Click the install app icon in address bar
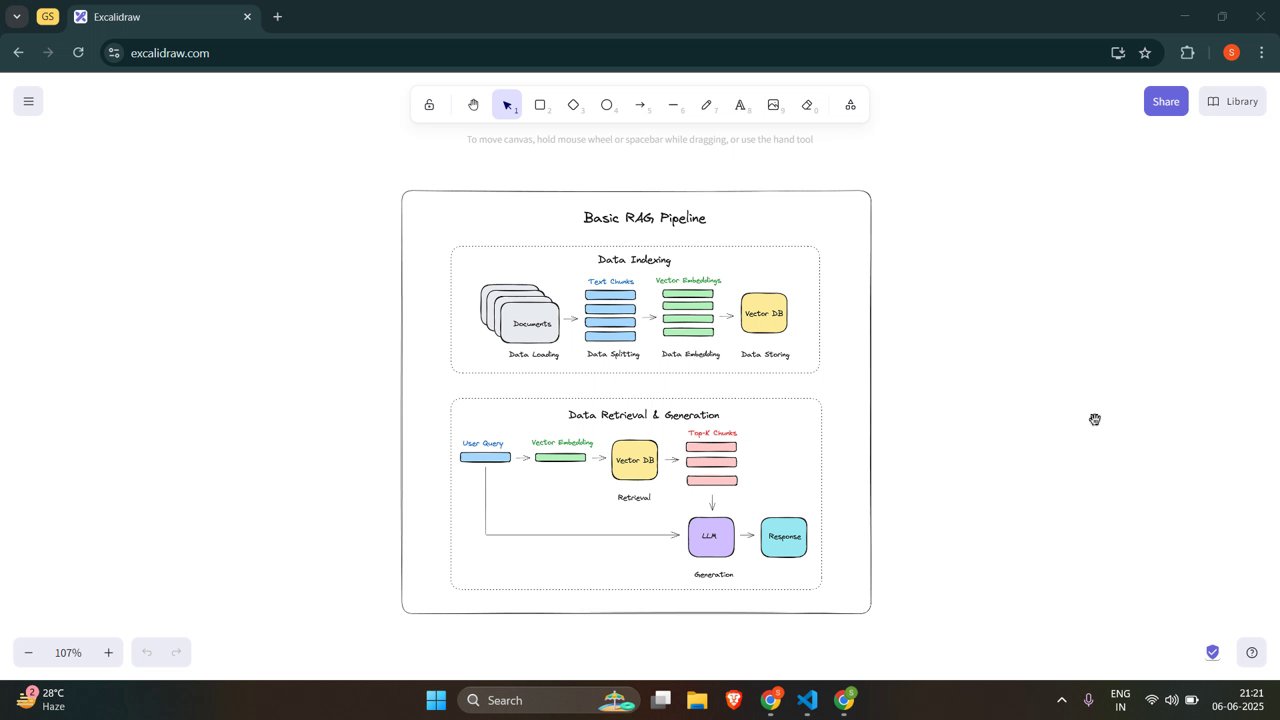The height and width of the screenshot is (720, 1280). [x=1118, y=53]
